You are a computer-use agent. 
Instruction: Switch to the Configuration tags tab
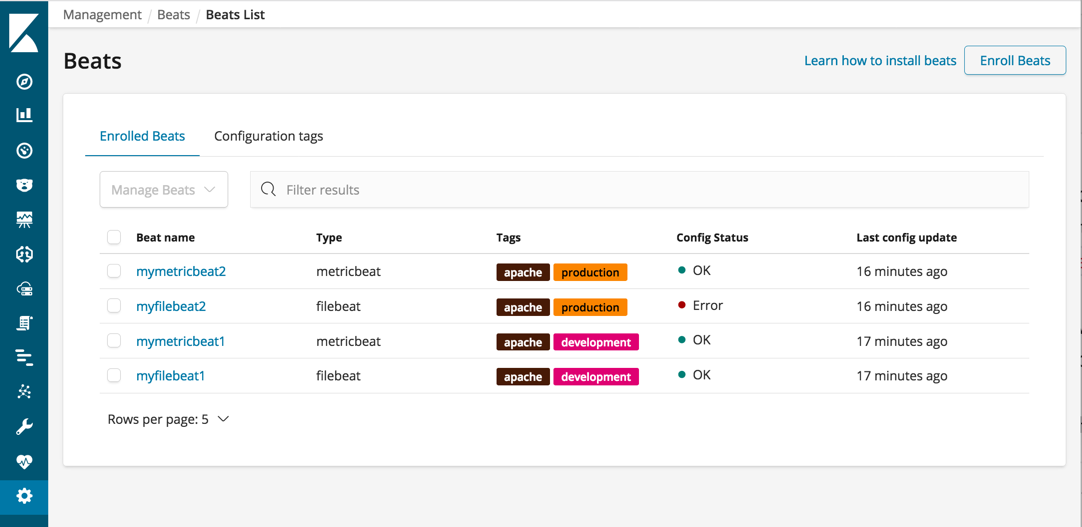pyautogui.click(x=268, y=136)
